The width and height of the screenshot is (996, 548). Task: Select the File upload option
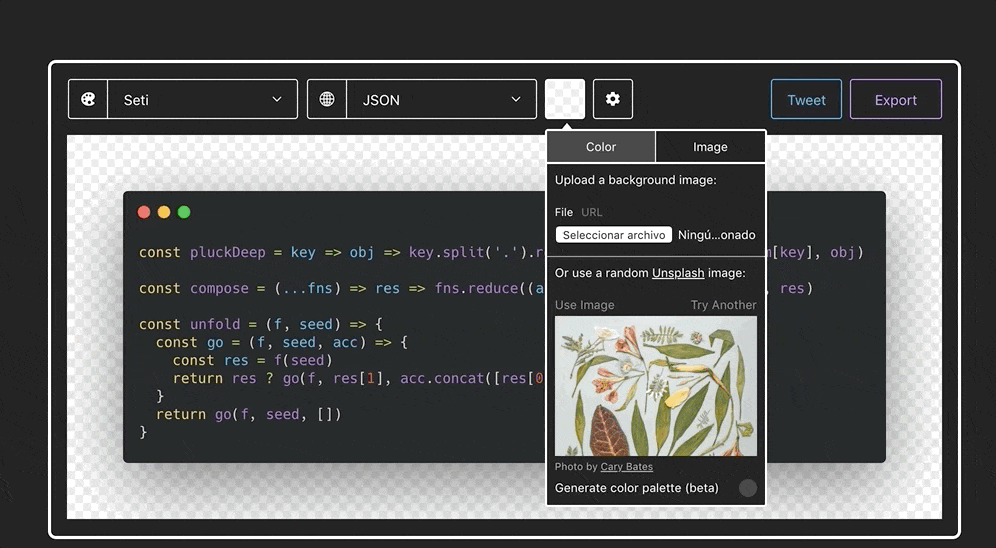point(563,212)
